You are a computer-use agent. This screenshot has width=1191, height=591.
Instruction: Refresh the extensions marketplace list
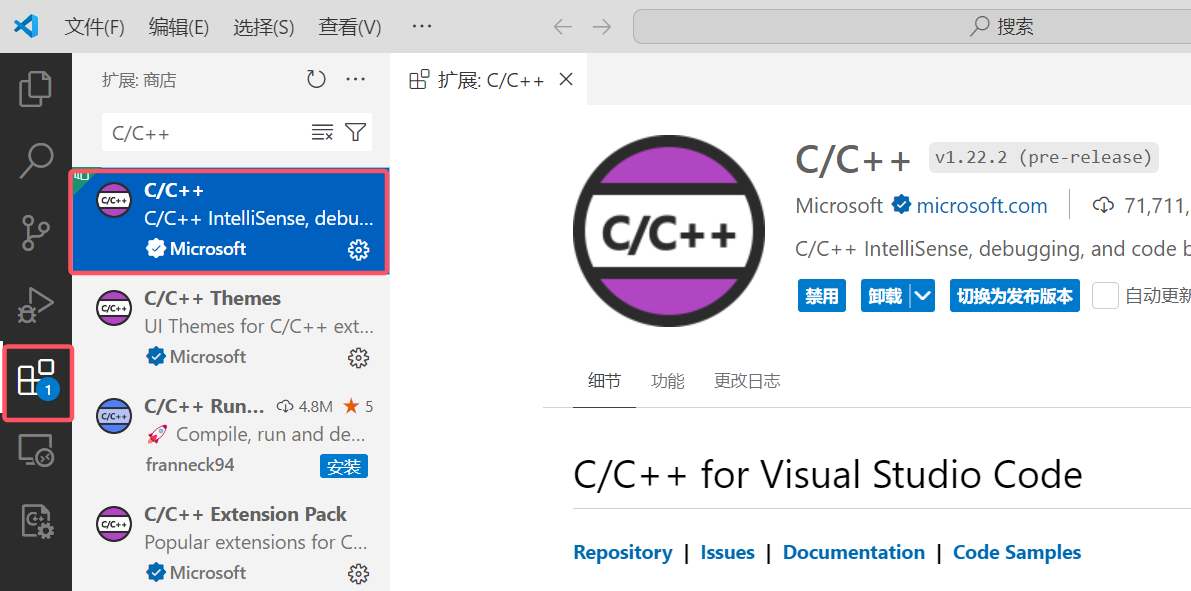(x=316, y=80)
